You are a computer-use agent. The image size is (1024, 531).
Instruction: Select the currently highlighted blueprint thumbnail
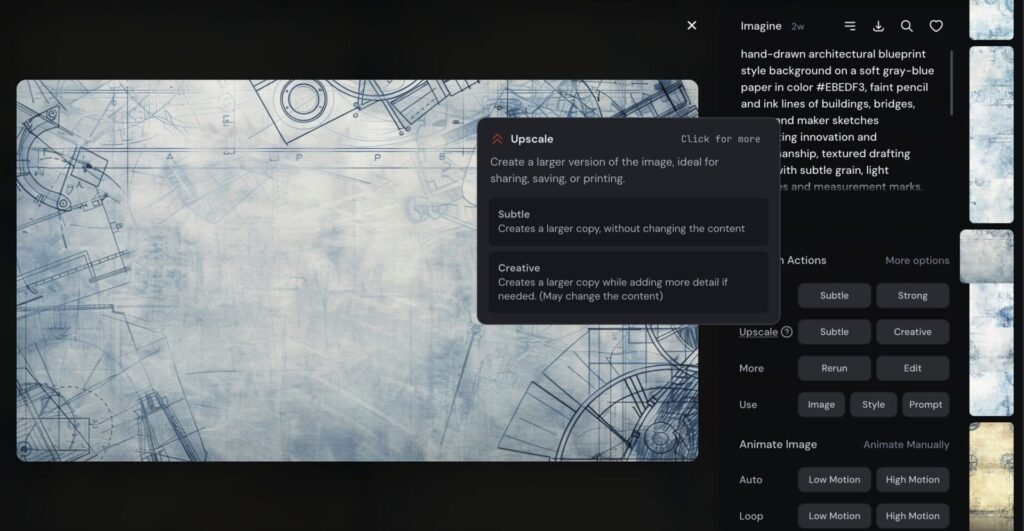987,256
